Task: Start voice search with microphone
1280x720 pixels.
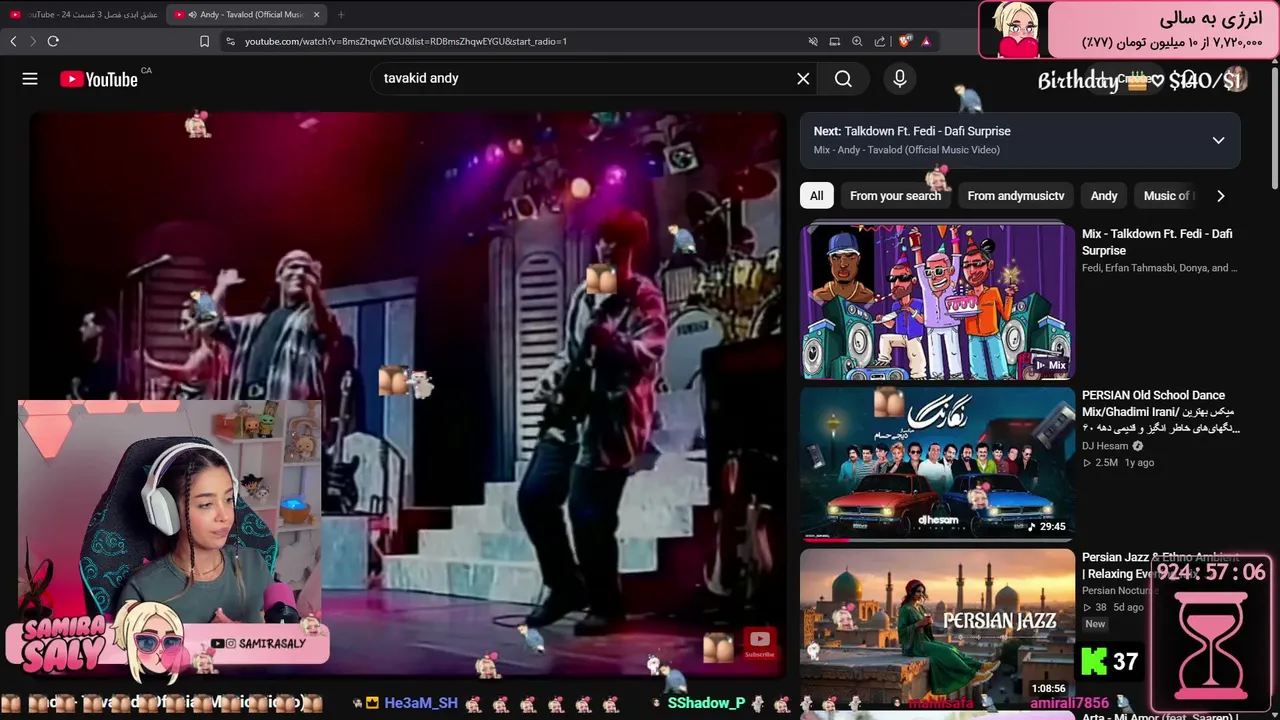Action: (x=900, y=79)
